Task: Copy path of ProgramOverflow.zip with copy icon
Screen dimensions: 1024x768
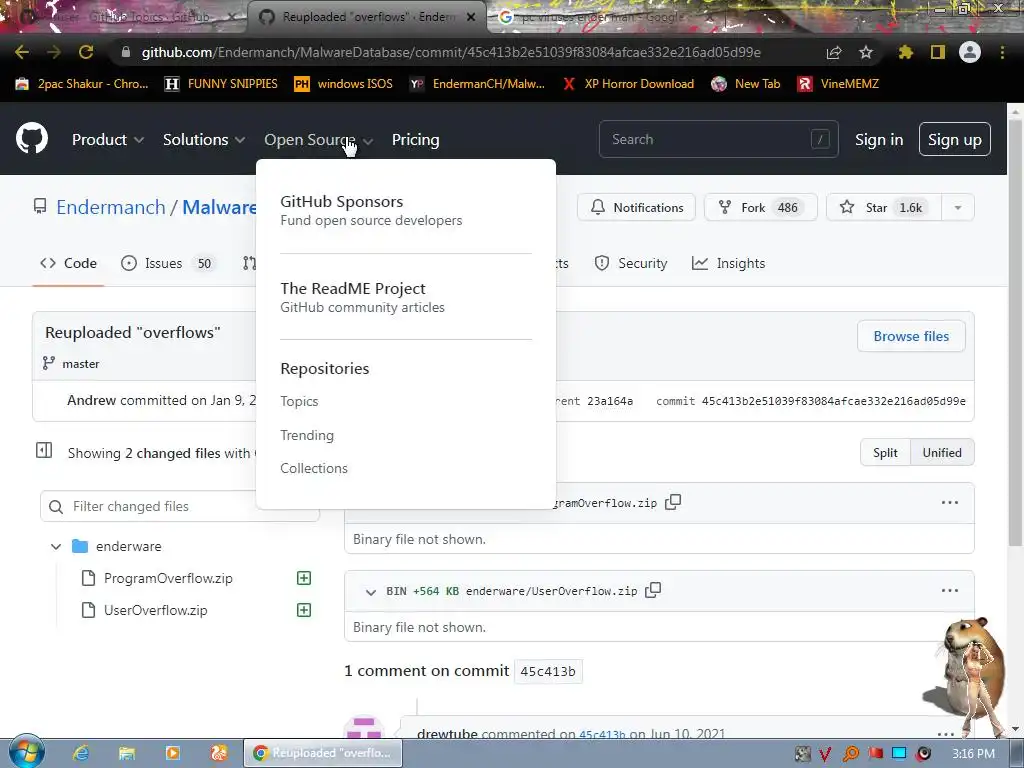Action: pyautogui.click(x=673, y=502)
